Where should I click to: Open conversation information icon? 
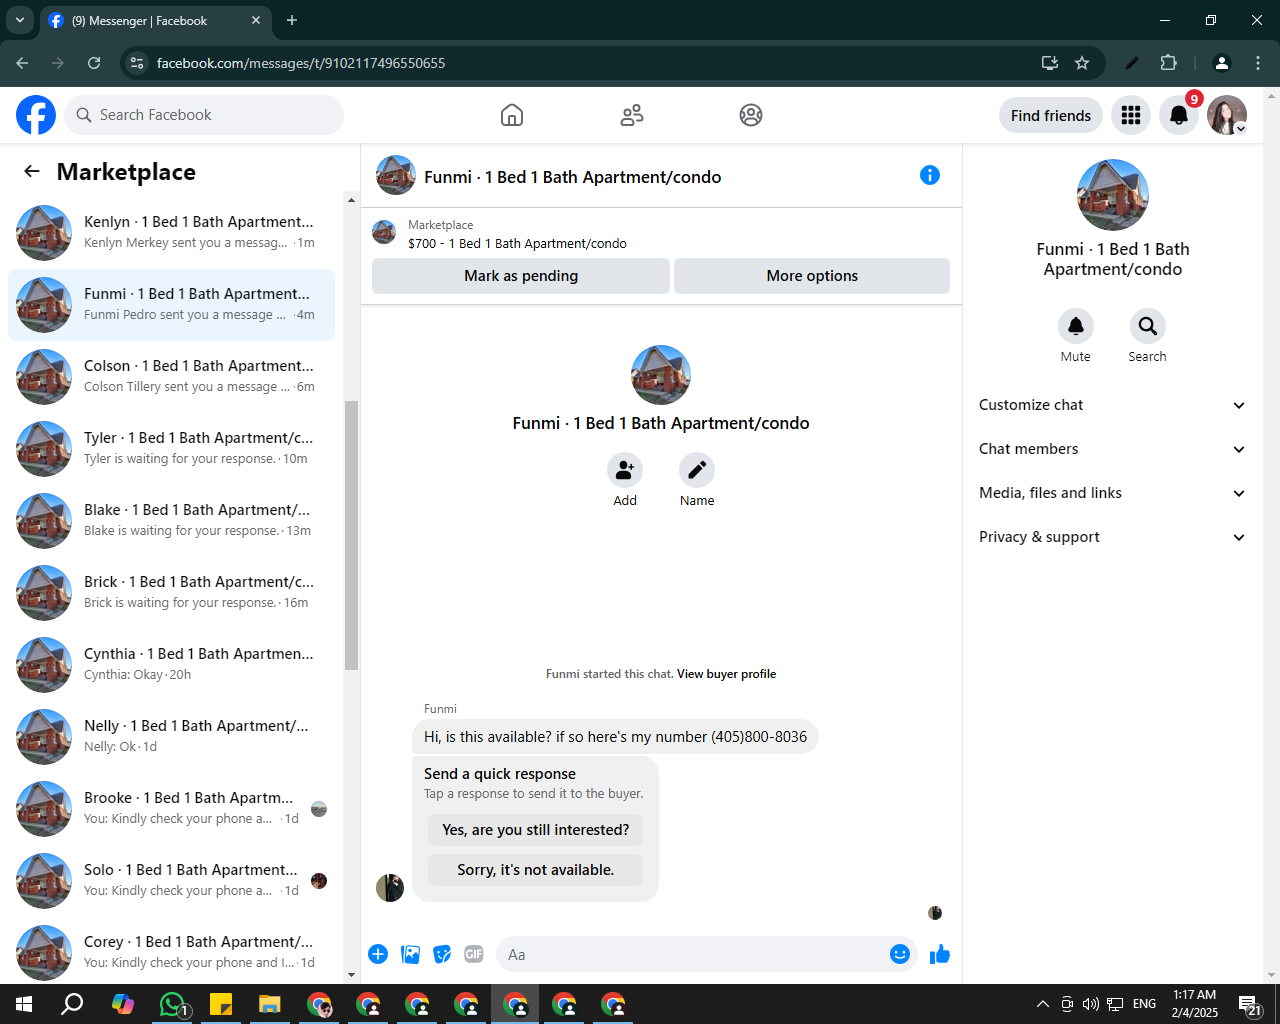[930, 175]
